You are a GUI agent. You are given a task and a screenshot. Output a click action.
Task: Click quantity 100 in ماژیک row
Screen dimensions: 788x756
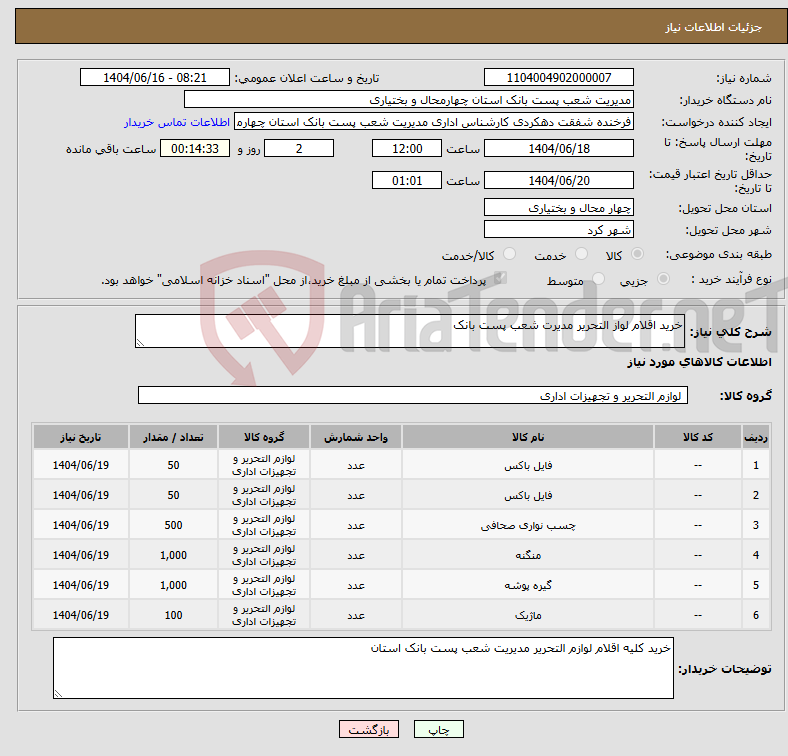point(173,615)
